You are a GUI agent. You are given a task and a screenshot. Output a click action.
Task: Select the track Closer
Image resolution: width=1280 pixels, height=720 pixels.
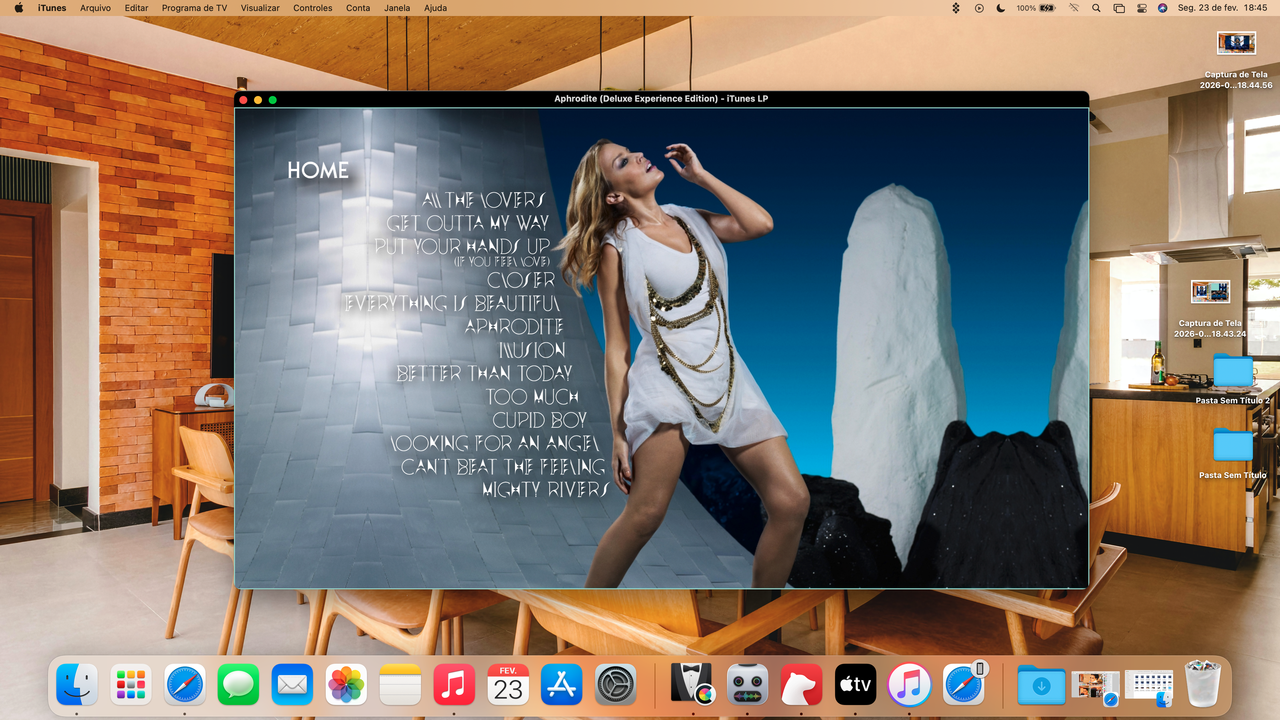point(521,281)
